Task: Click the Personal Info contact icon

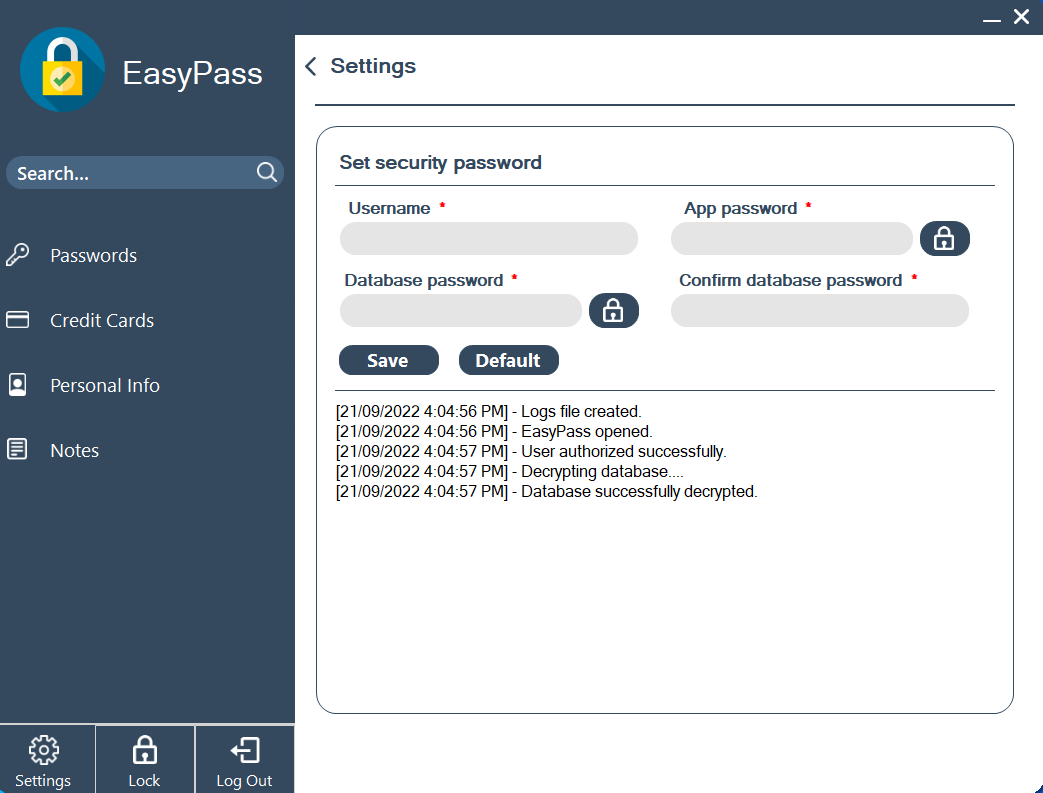Action: click(18, 385)
